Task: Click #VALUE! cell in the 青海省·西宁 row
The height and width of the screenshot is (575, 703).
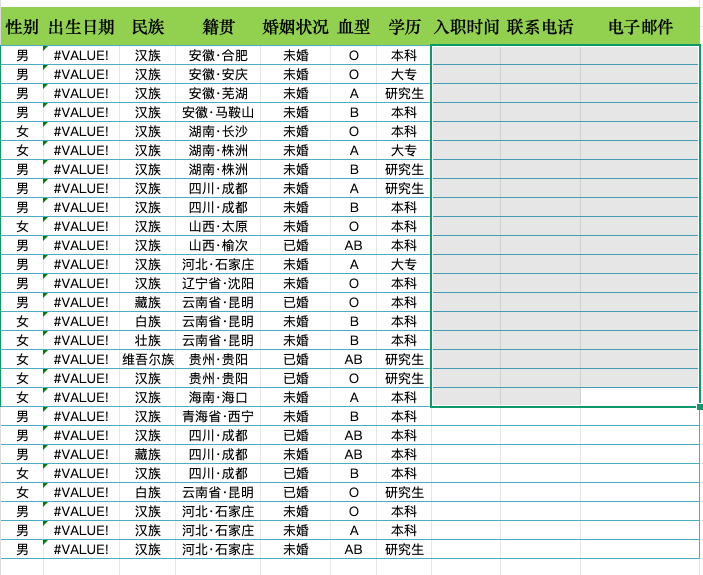Action: (x=82, y=416)
